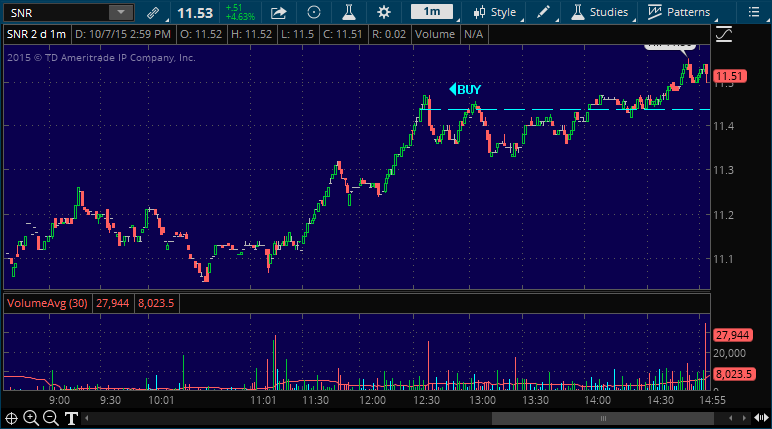Click the 1m timeframe button
Screen dimensions: 772x429
tap(431, 12)
